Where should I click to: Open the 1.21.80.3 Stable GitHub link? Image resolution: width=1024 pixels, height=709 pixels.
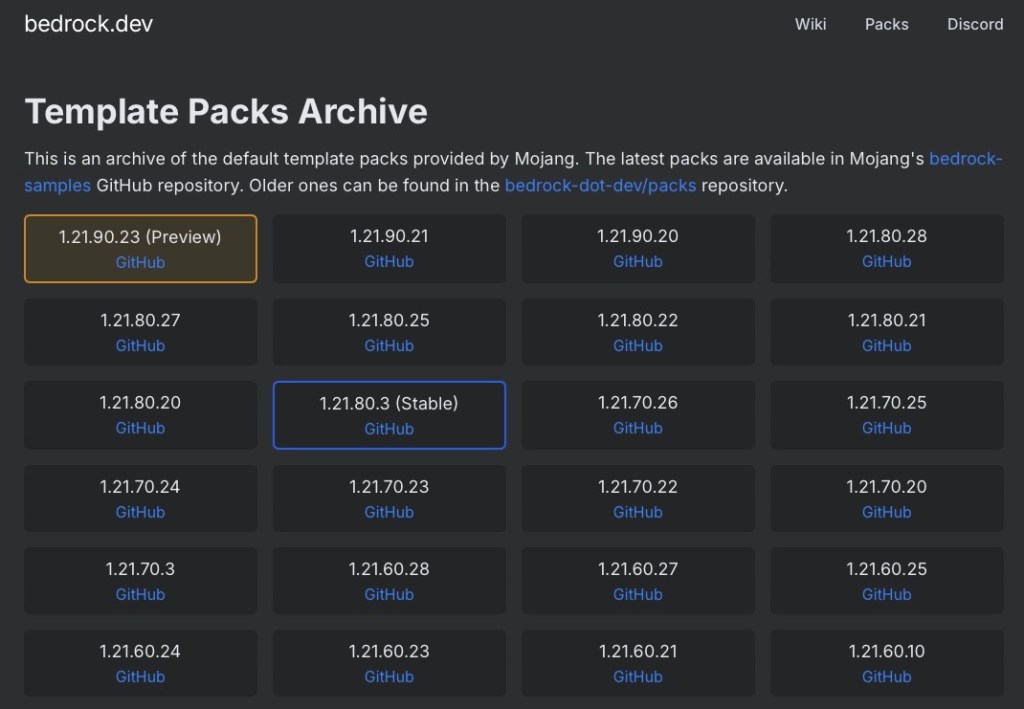tap(389, 428)
